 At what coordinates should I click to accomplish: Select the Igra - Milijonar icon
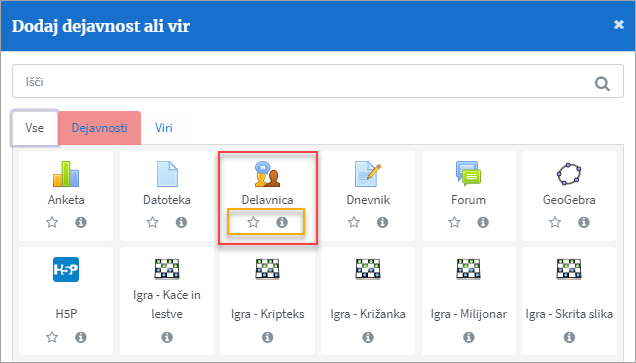coord(468,269)
